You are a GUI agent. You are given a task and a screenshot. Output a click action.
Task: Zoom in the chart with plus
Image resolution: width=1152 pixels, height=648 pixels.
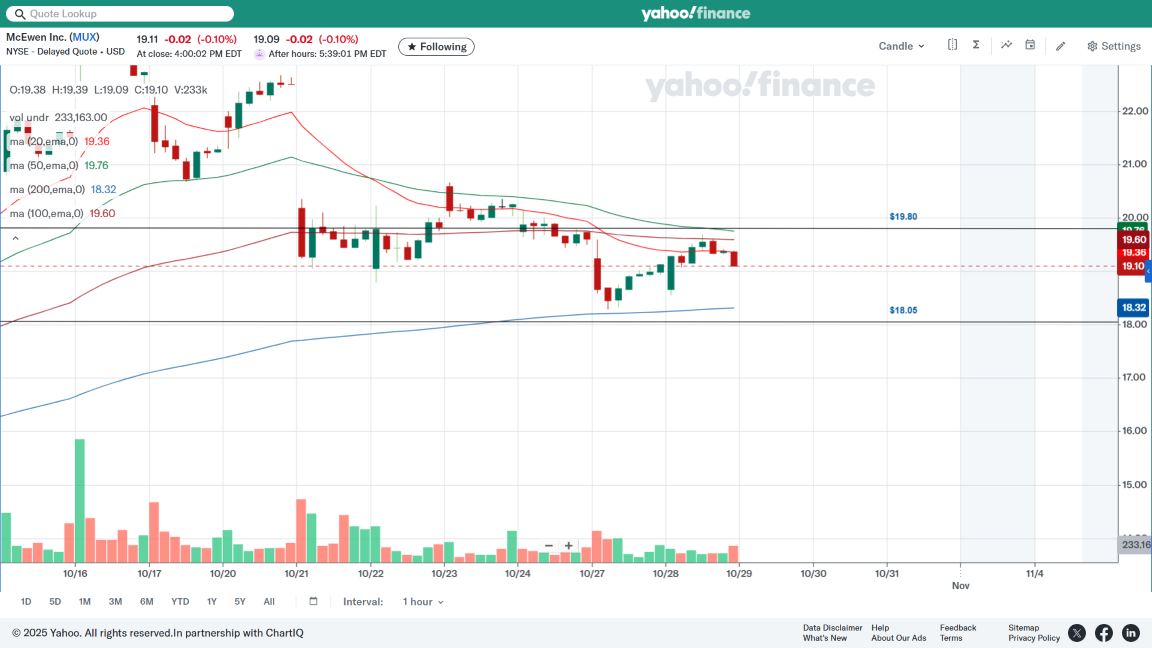569,545
